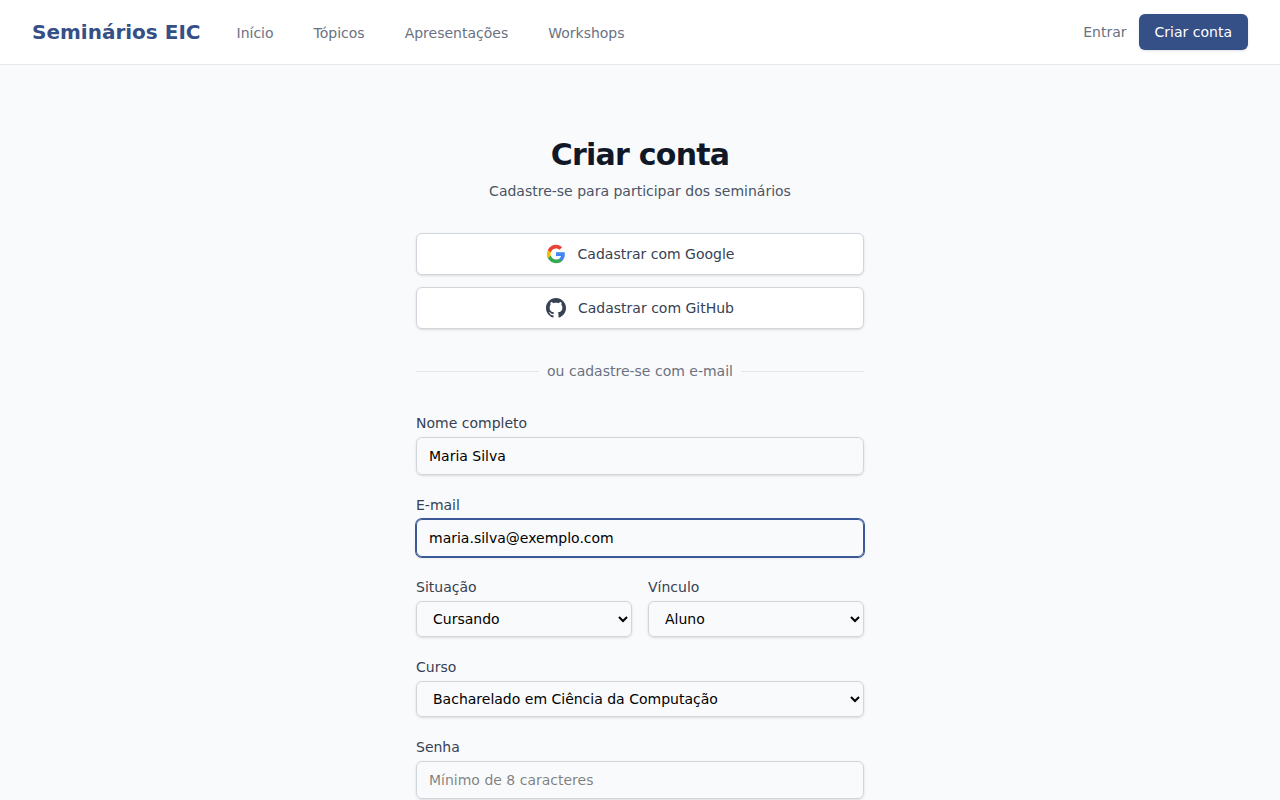Click the GitHub logo icon
The image size is (1280, 800).
tap(556, 308)
